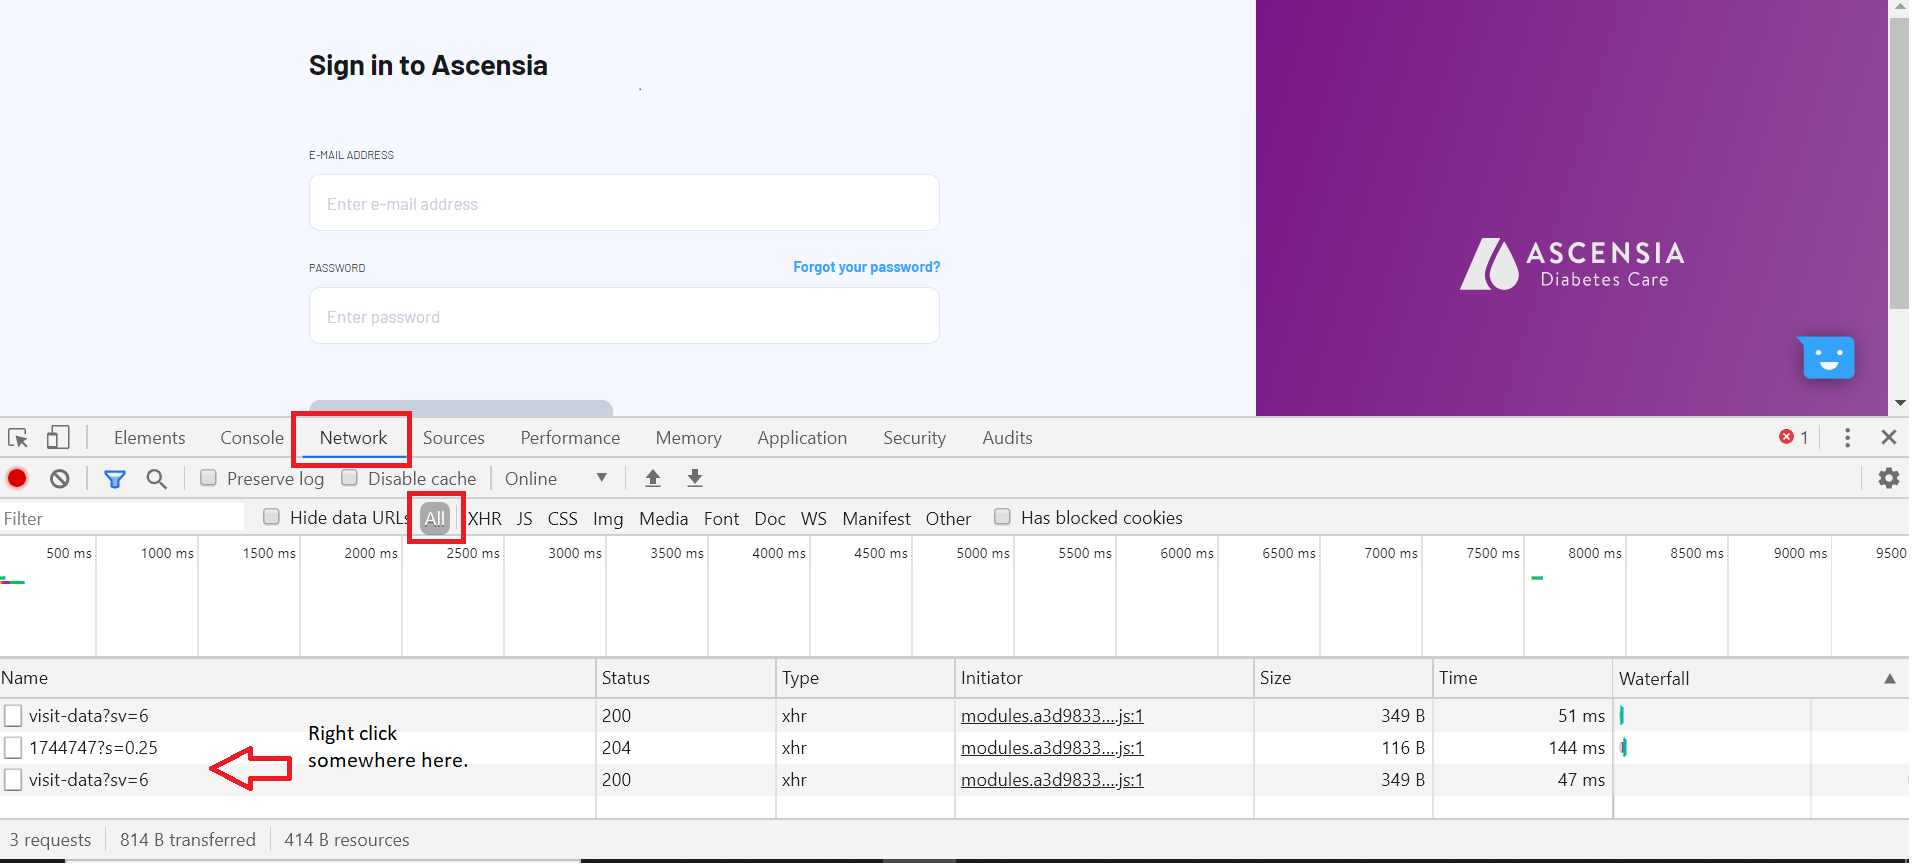Clear the network log
The image size is (1914, 866).
60,479
